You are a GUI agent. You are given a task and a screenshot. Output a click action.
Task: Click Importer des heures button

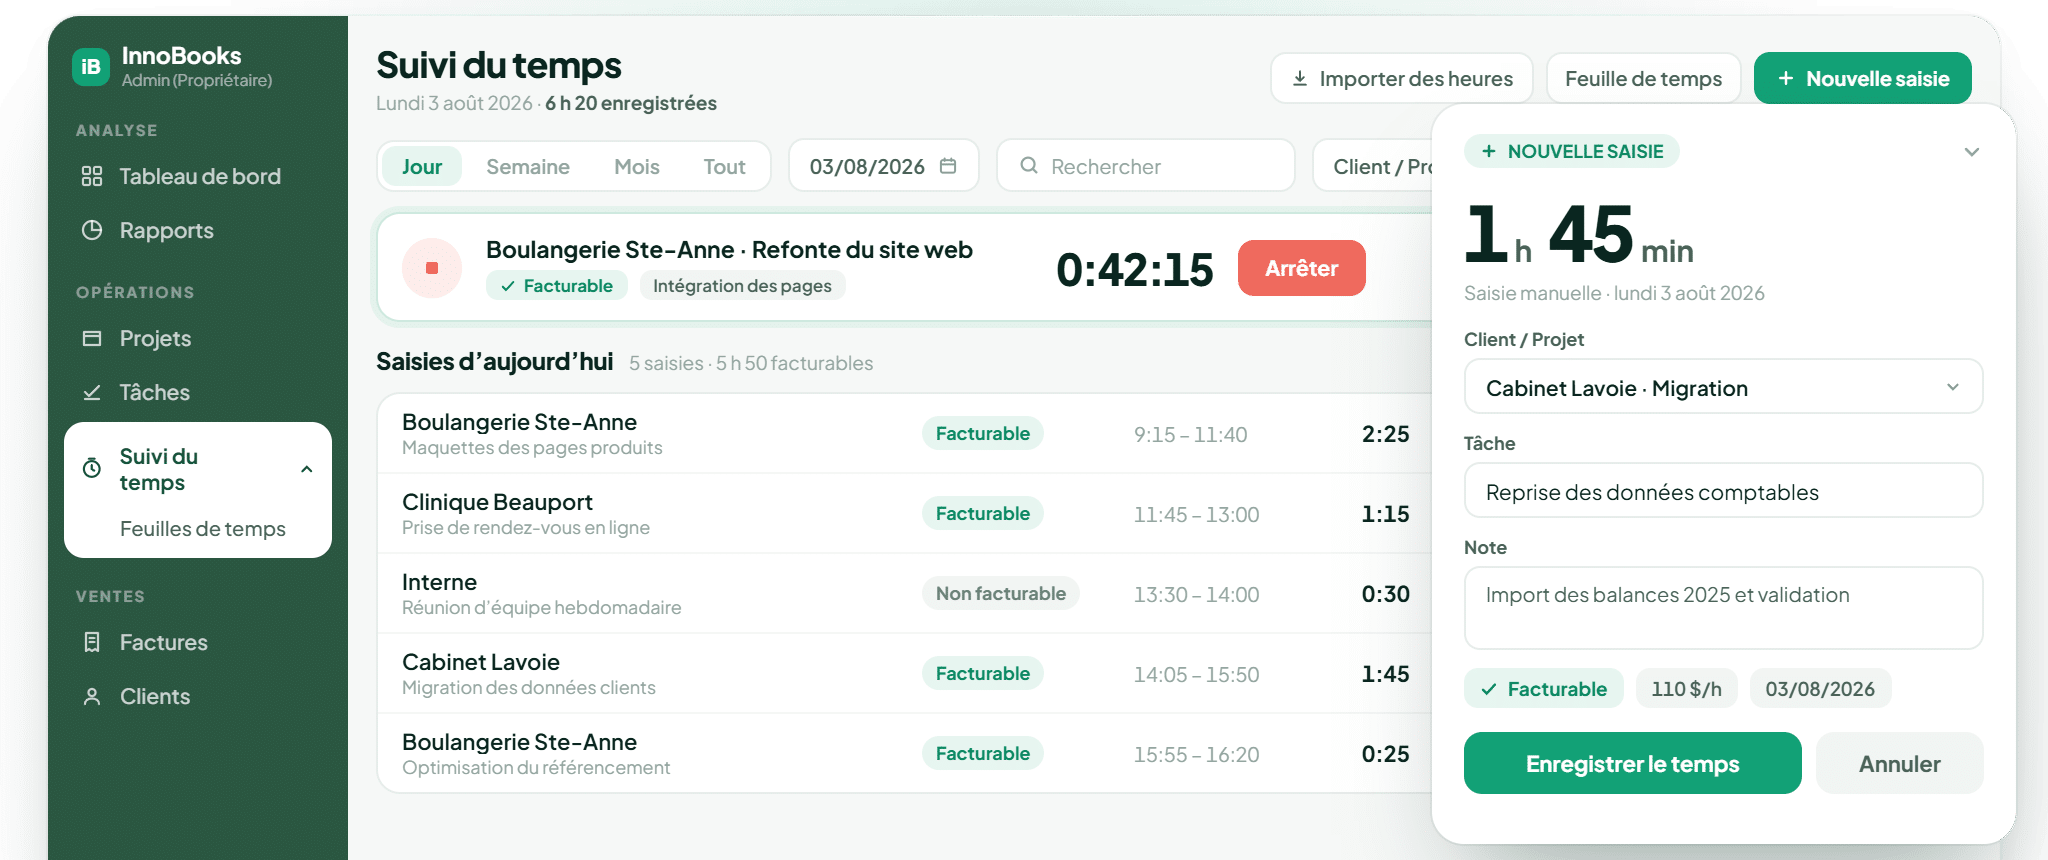click(1401, 78)
